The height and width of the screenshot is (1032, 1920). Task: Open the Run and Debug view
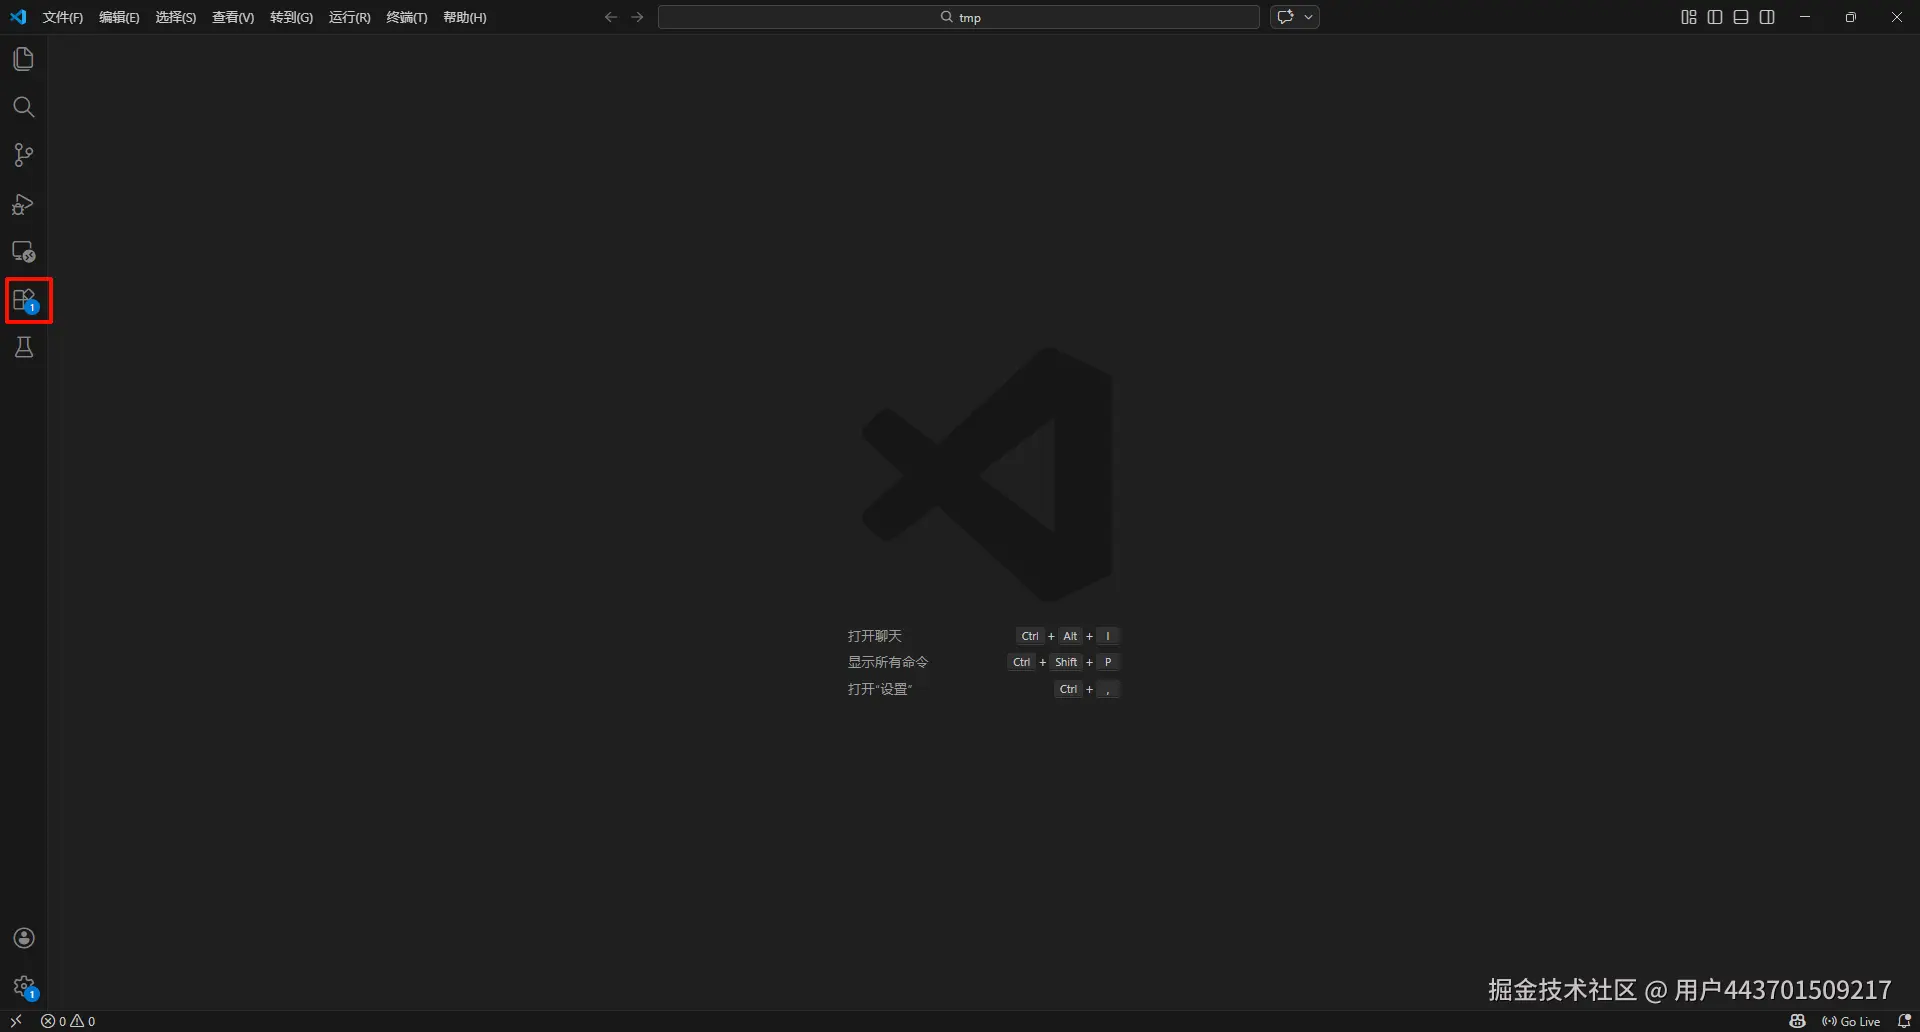[x=24, y=204]
